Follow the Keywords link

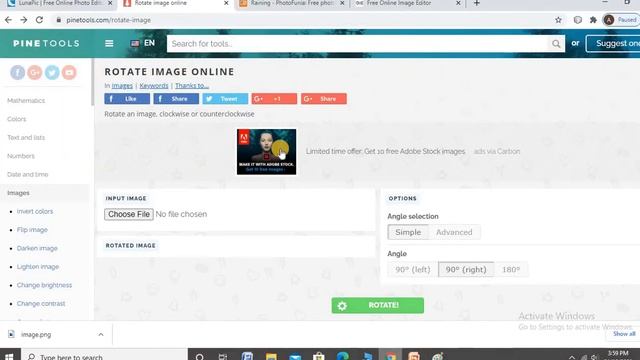(x=154, y=86)
